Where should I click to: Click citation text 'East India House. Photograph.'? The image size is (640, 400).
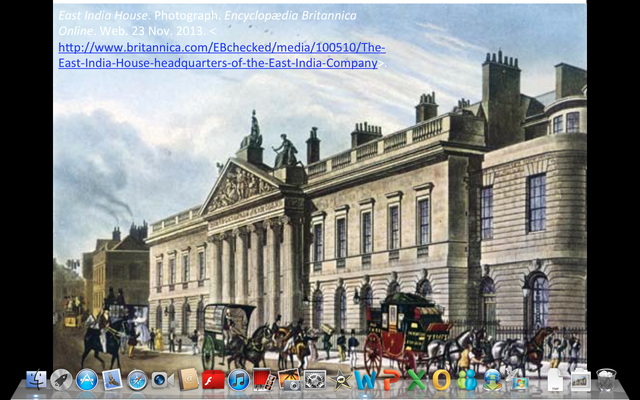tap(140, 16)
